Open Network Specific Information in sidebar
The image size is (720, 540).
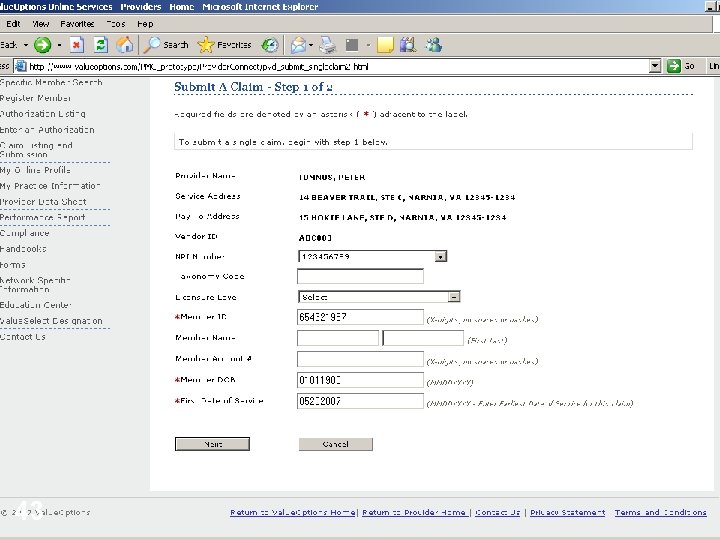coord(35,285)
